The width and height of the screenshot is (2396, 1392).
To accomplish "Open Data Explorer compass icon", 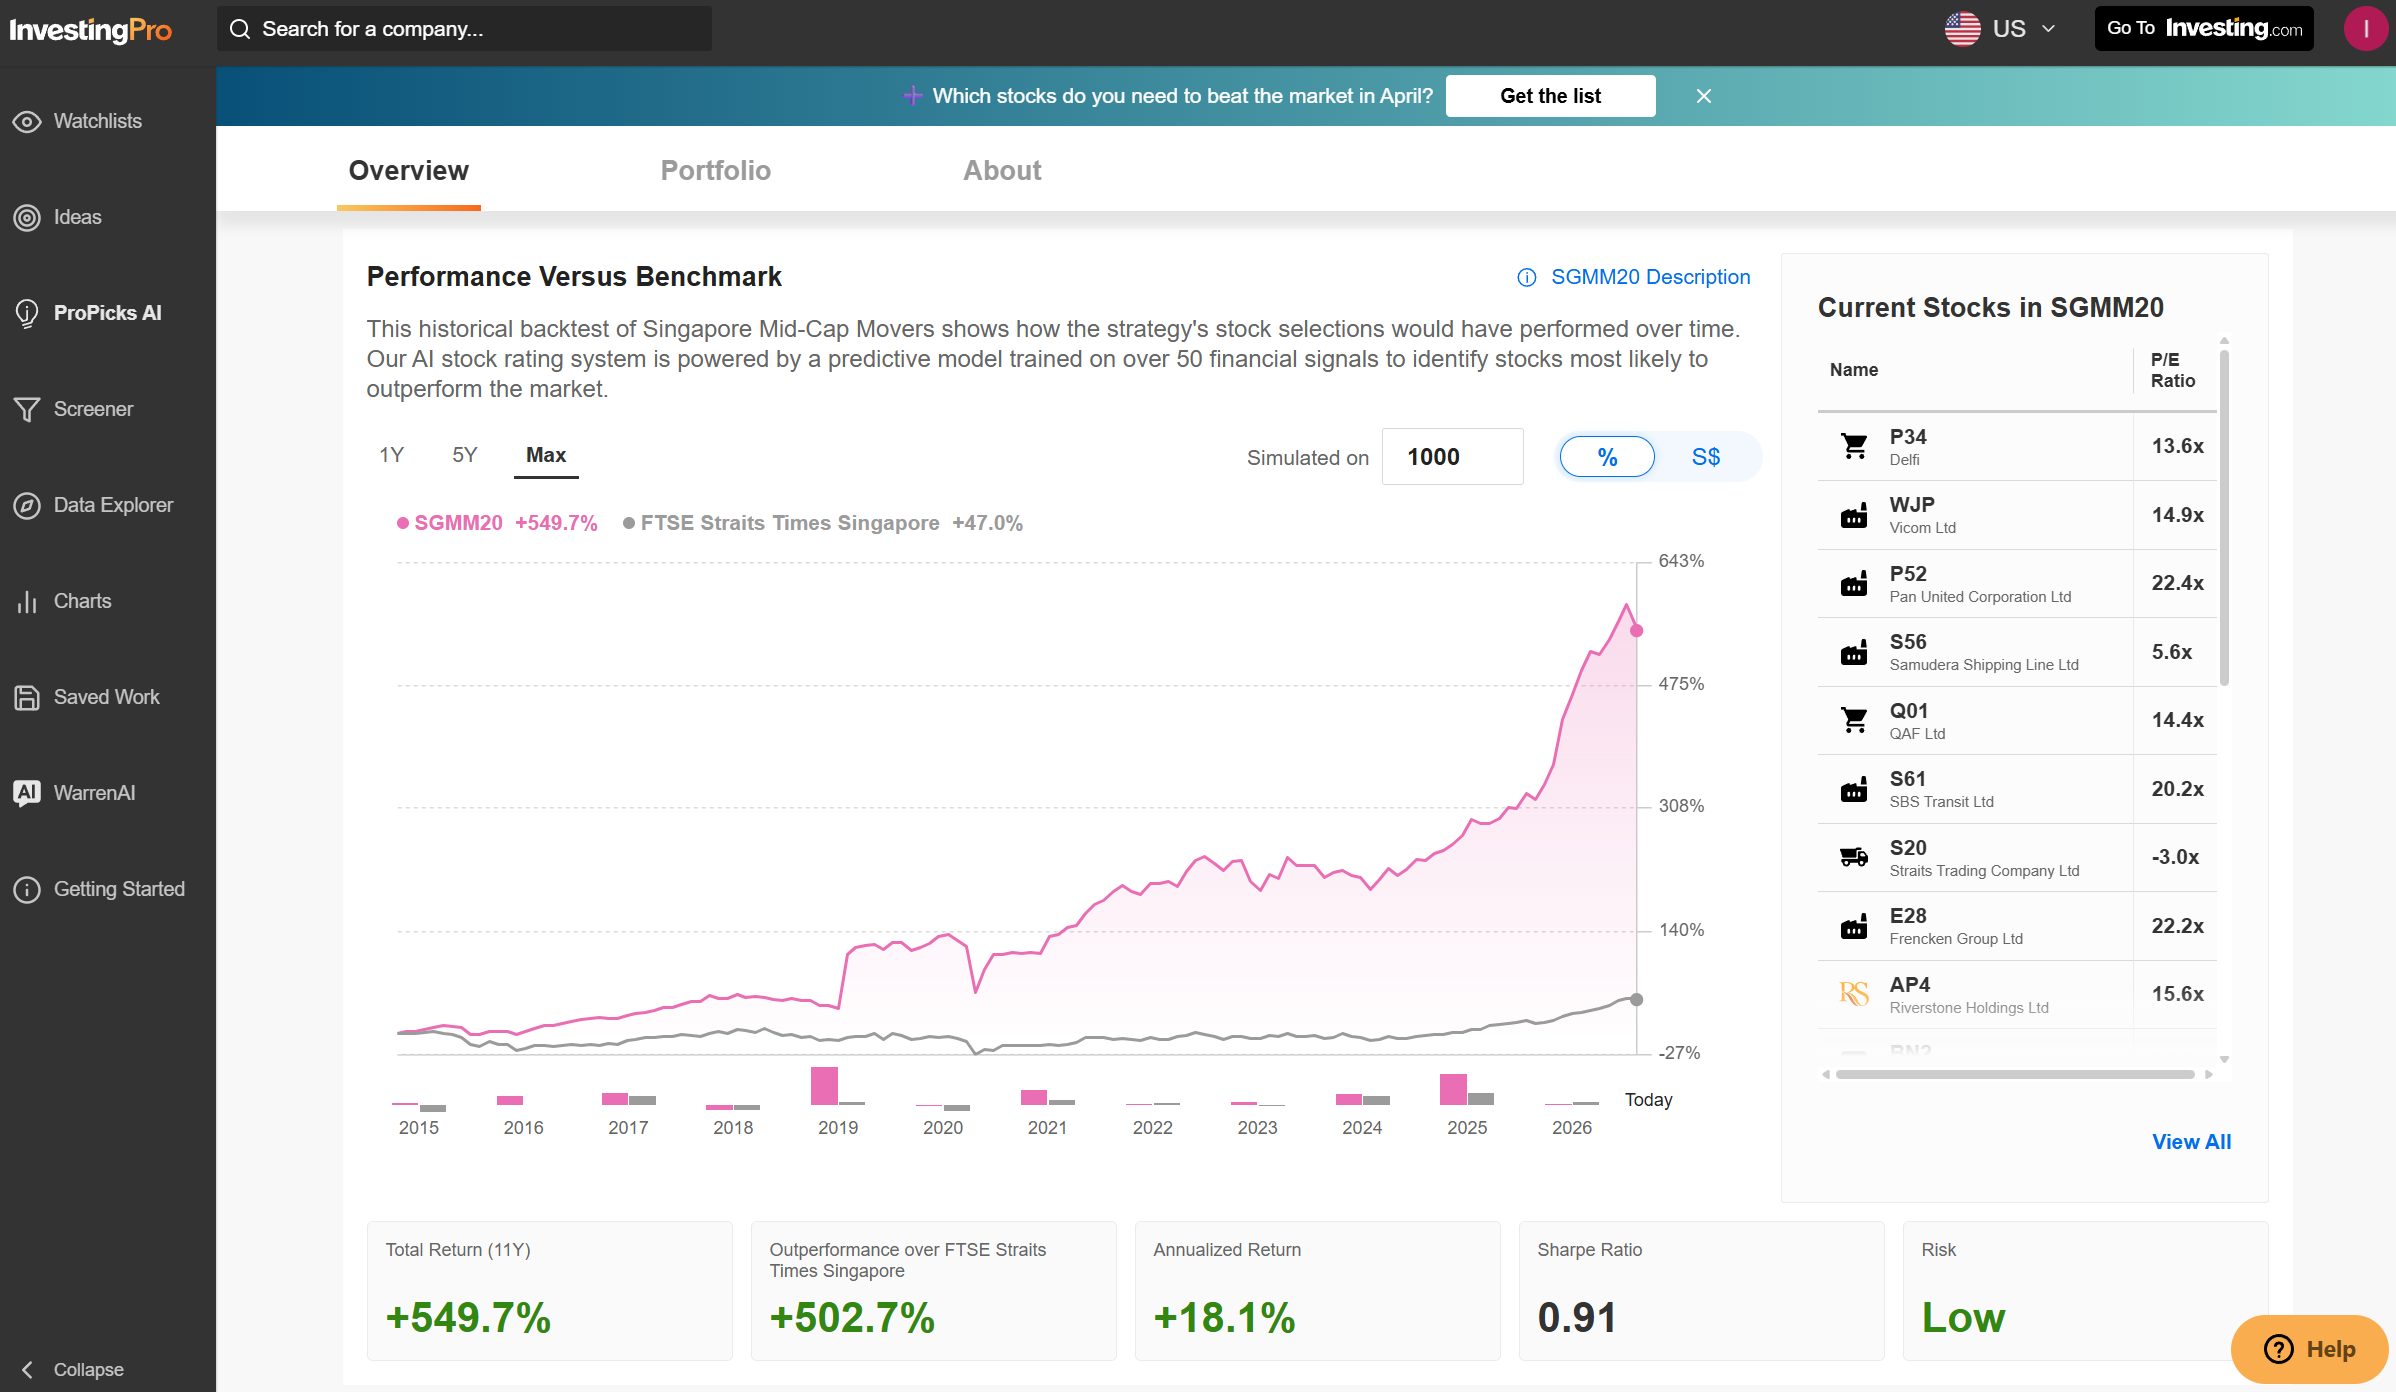I will point(27,505).
